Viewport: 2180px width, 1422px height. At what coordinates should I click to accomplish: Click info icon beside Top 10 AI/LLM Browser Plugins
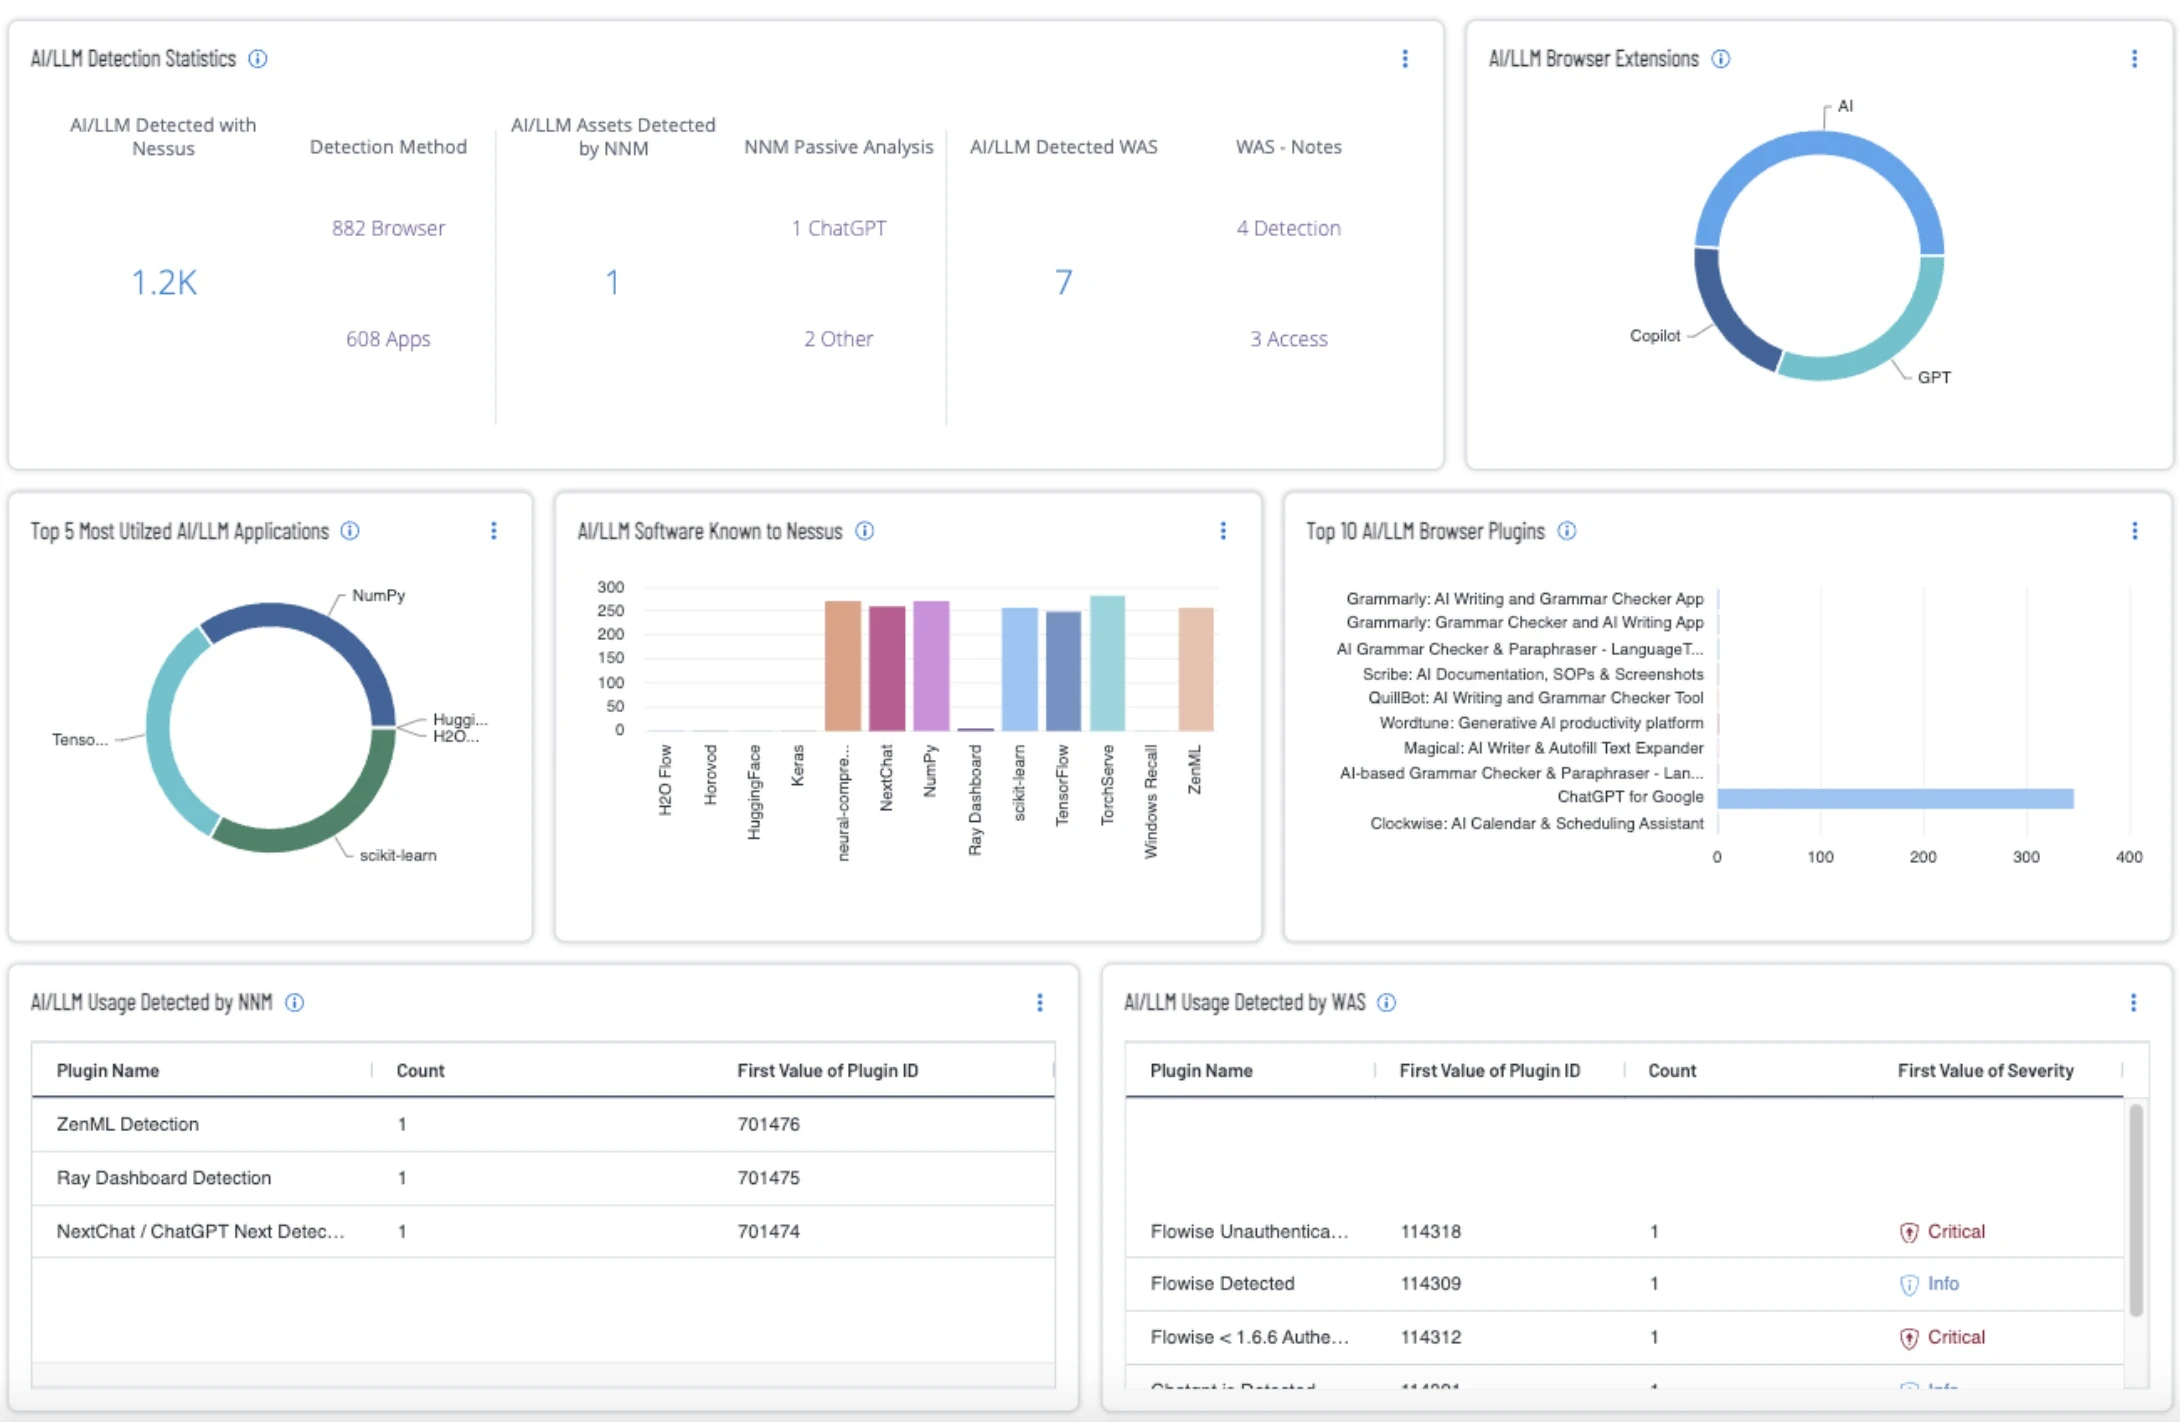coord(1567,531)
